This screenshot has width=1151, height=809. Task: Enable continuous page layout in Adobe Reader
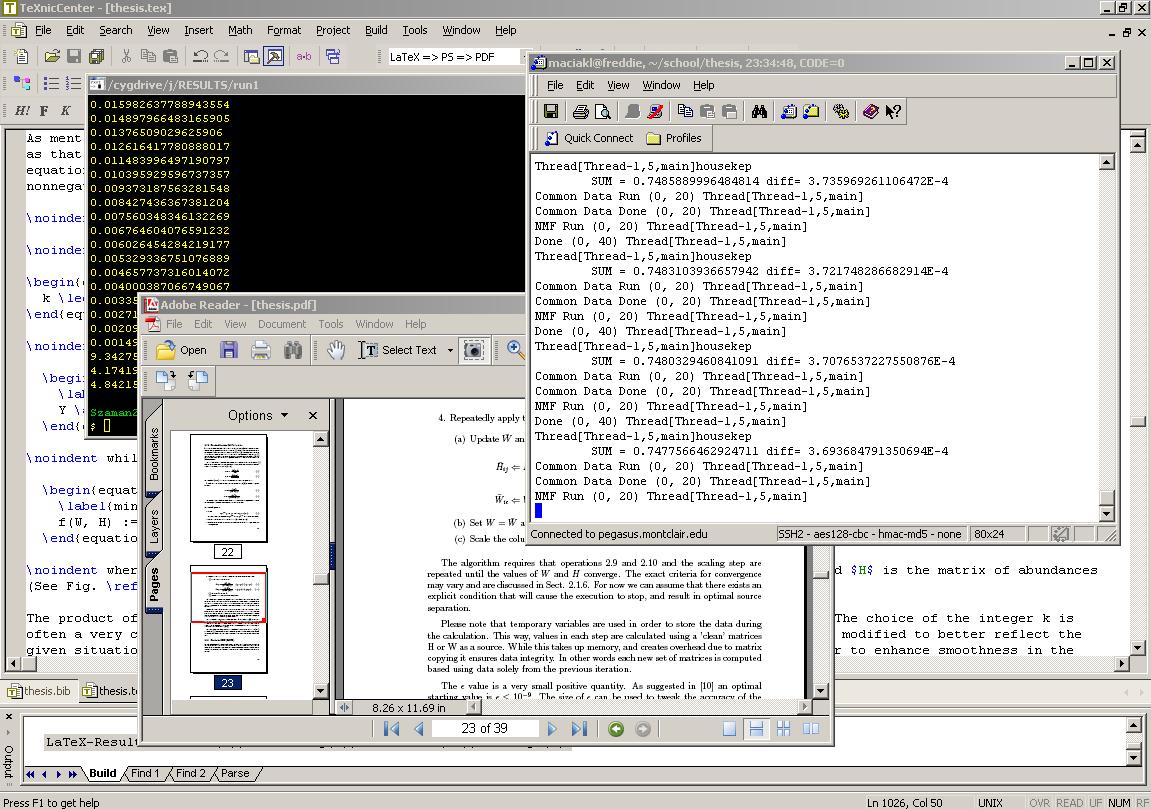coord(756,729)
